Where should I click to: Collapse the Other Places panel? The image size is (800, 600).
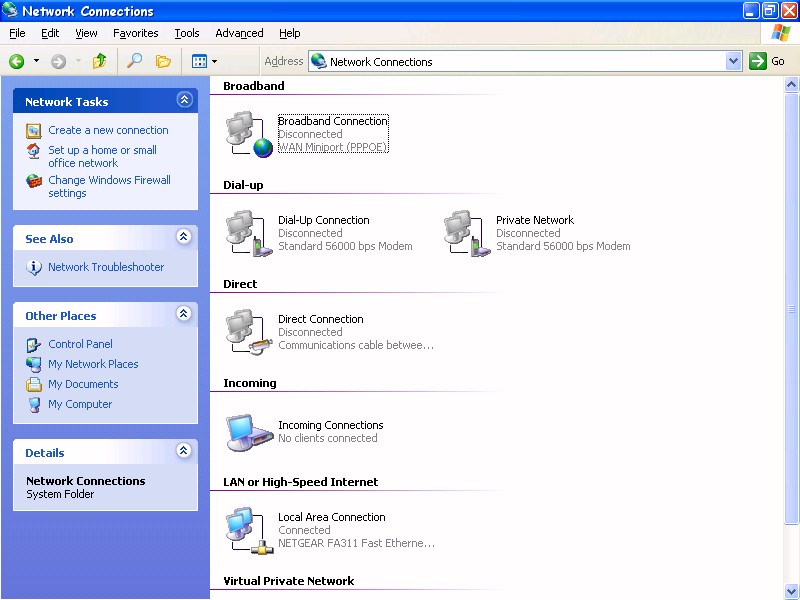click(184, 314)
